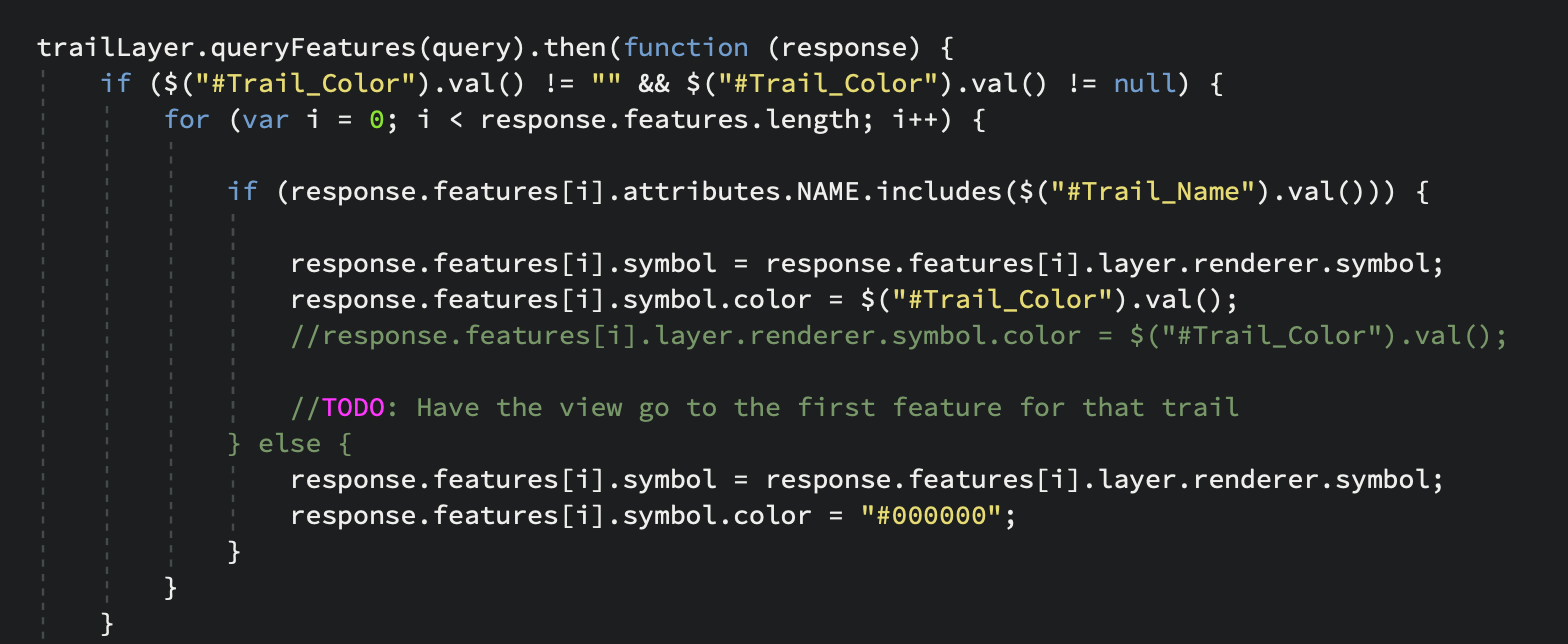Image resolution: width=1568 pixels, height=644 pixels.
Task: Click the trailLayer identifier on the first line
Action: pos(100,48)
